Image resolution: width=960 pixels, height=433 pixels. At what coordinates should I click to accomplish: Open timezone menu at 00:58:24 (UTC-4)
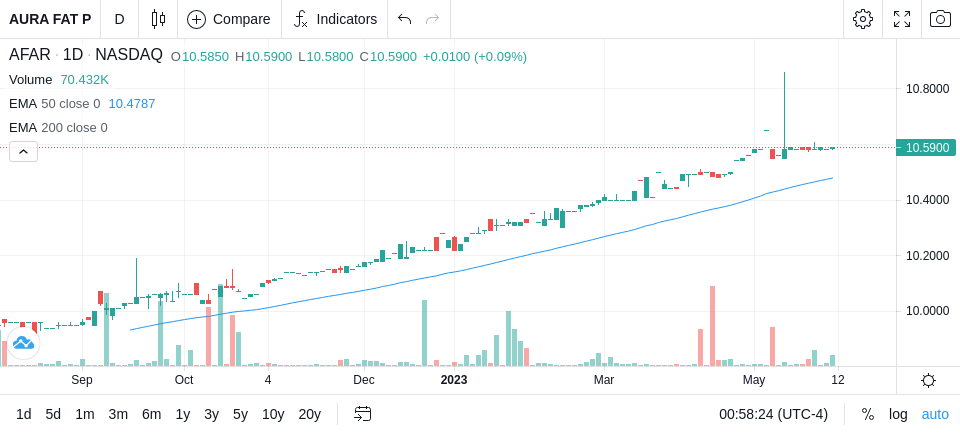pos(773,415)
